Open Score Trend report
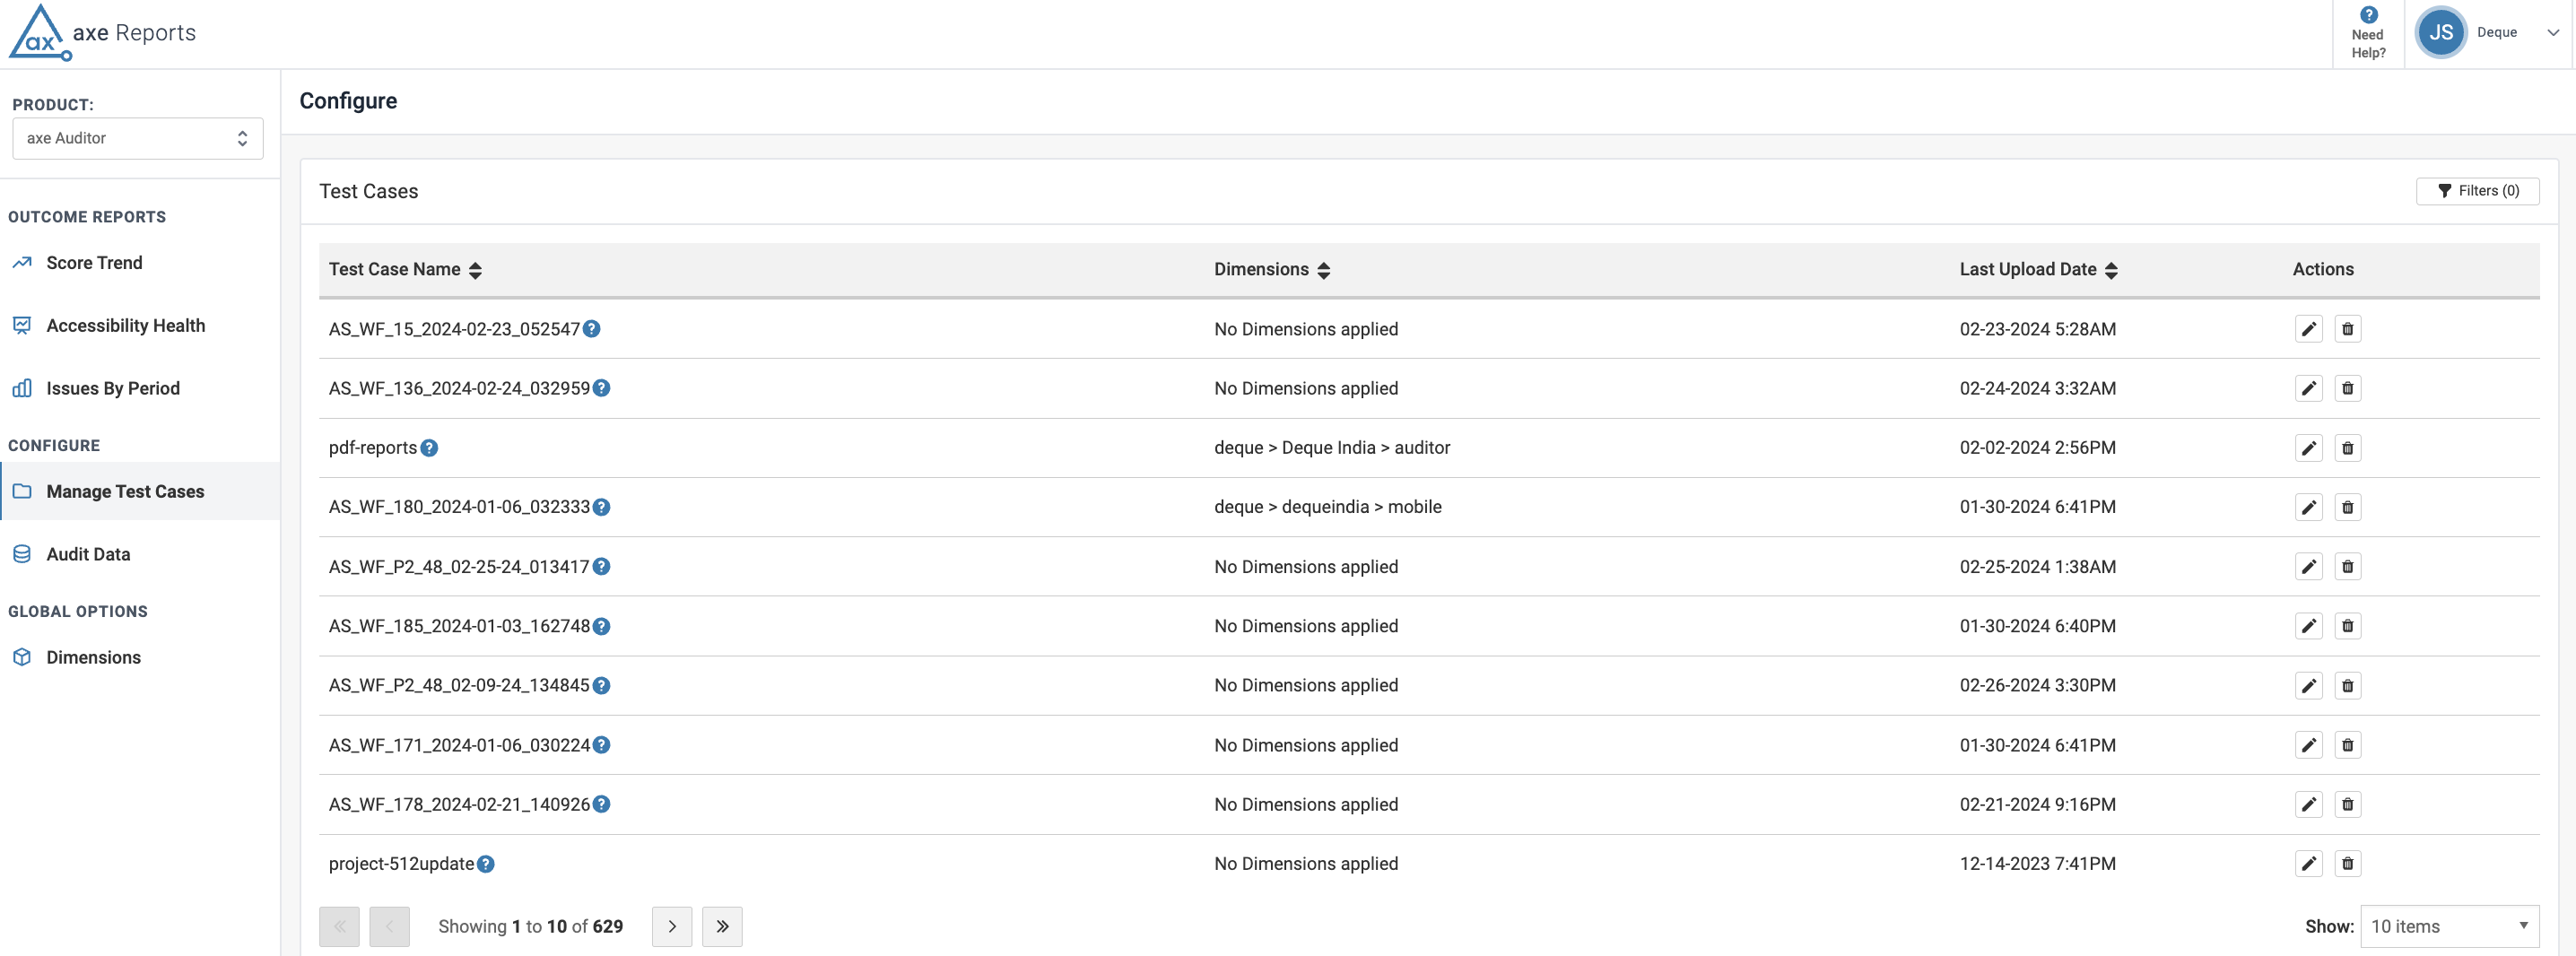 point(94,263)
